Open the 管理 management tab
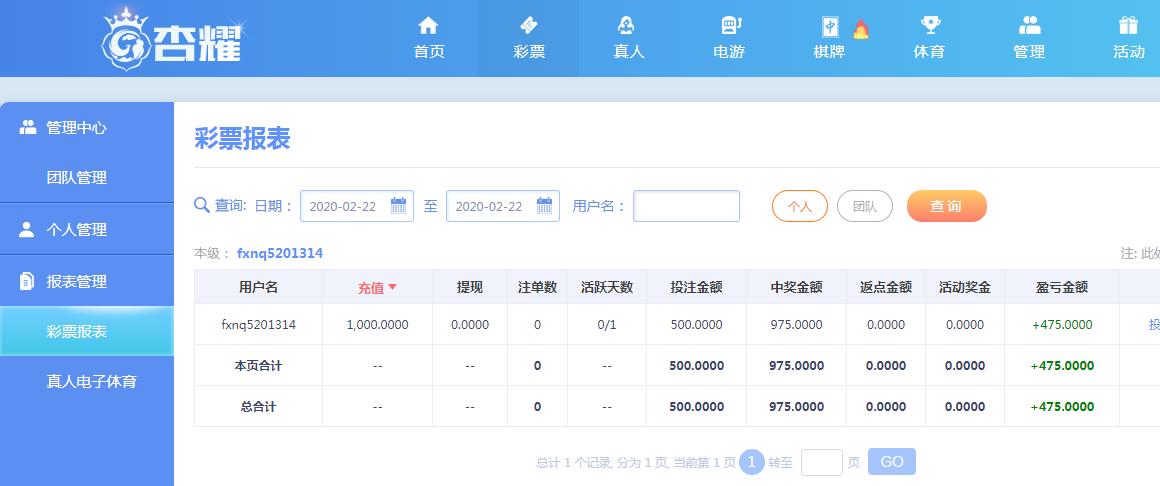This screenshot has width=1160, height=486. pyautogui.click(x=1029, y=38)
